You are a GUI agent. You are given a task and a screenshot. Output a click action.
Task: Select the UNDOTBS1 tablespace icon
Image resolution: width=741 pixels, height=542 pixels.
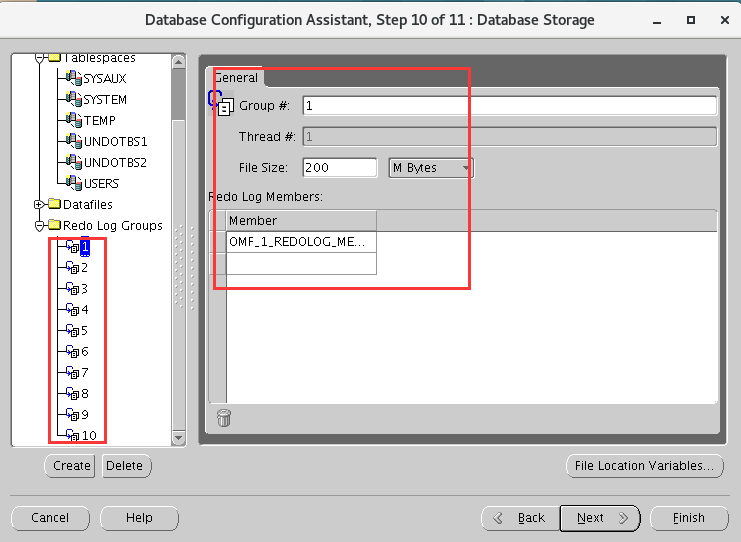[x=73, y=141]
